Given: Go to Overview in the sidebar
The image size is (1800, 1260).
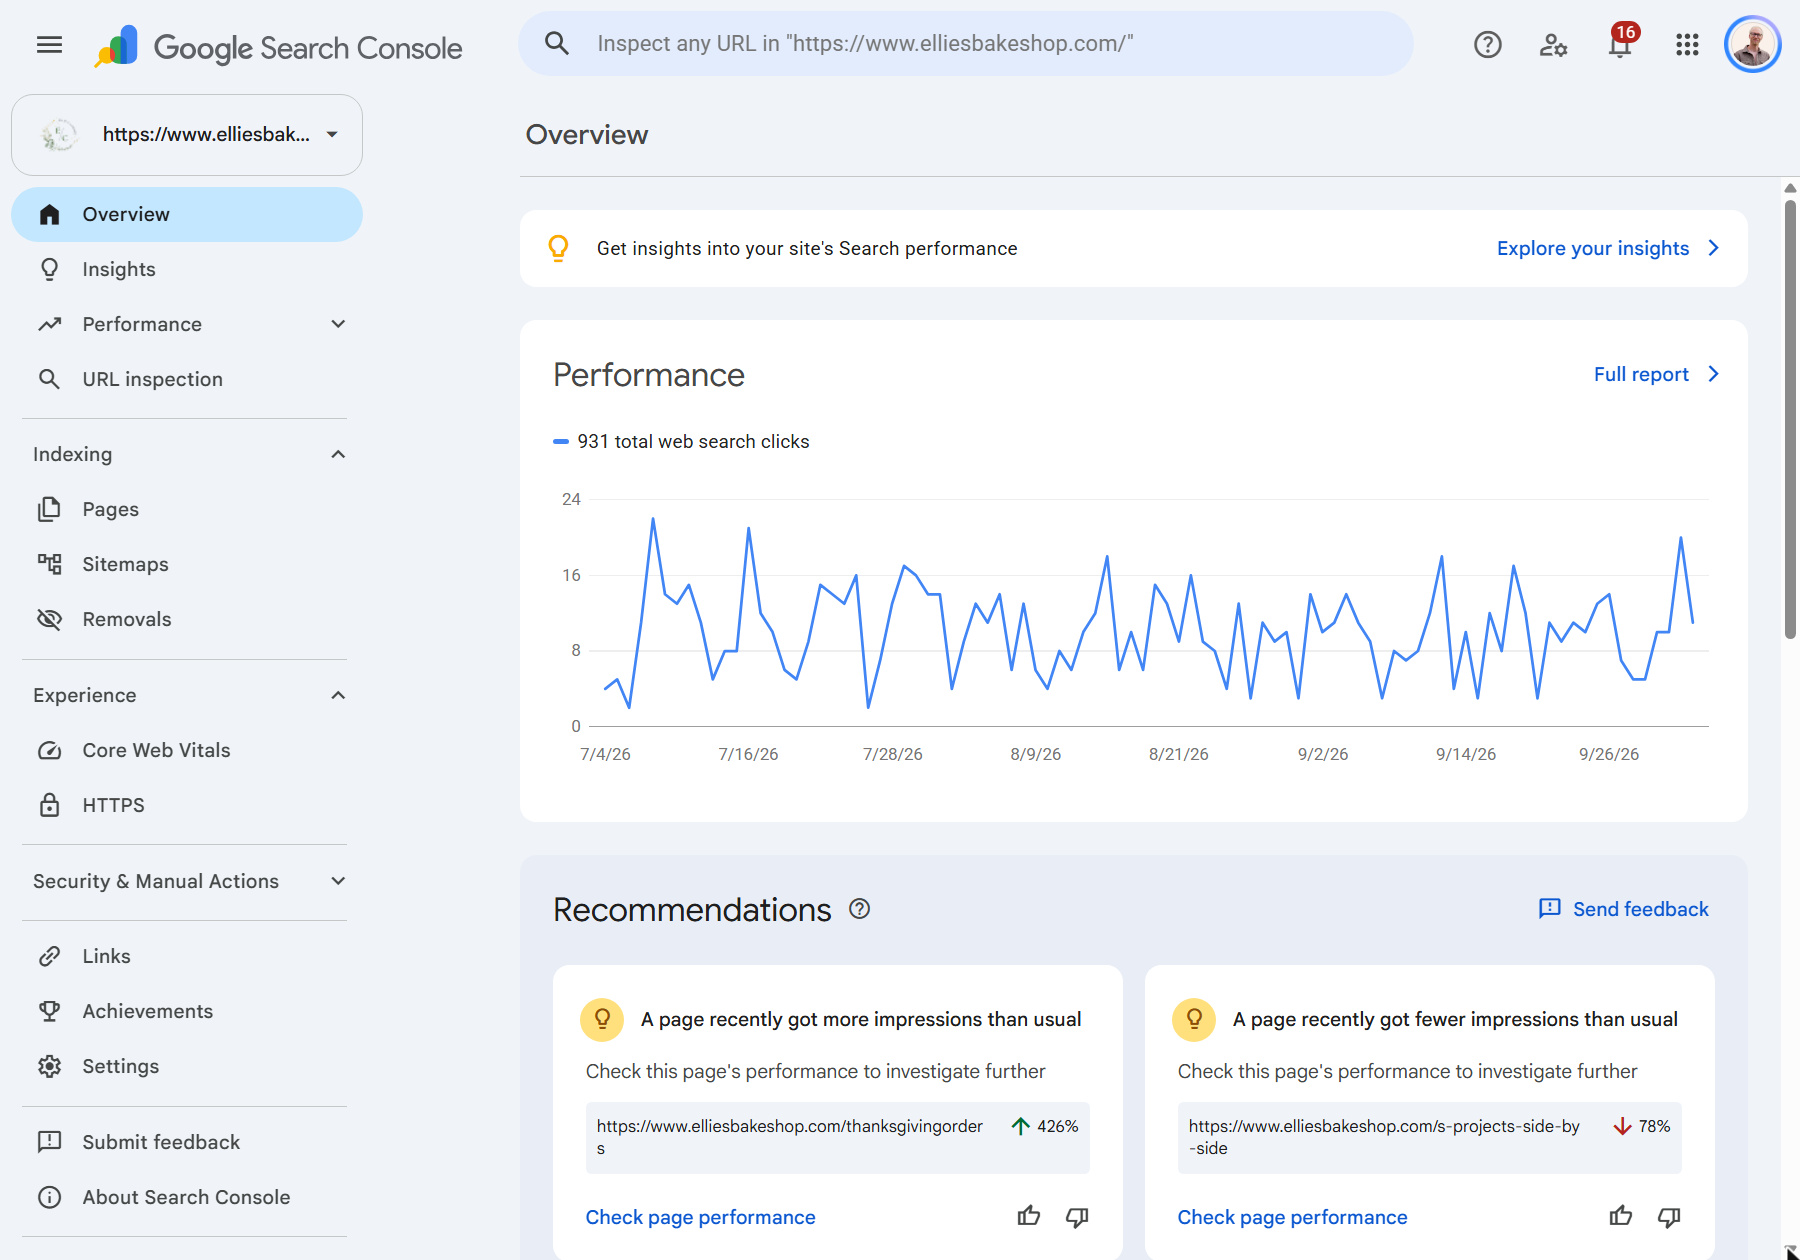Looking at the screenshot, I should pos(186,214).
